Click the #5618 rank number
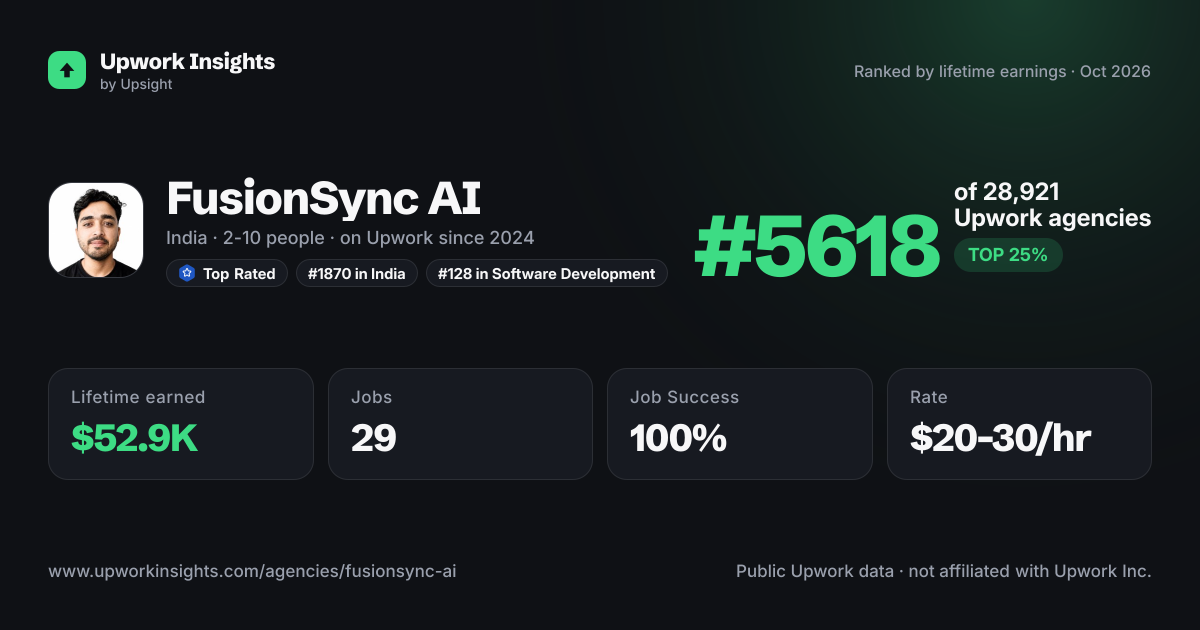 coord(818,247)
